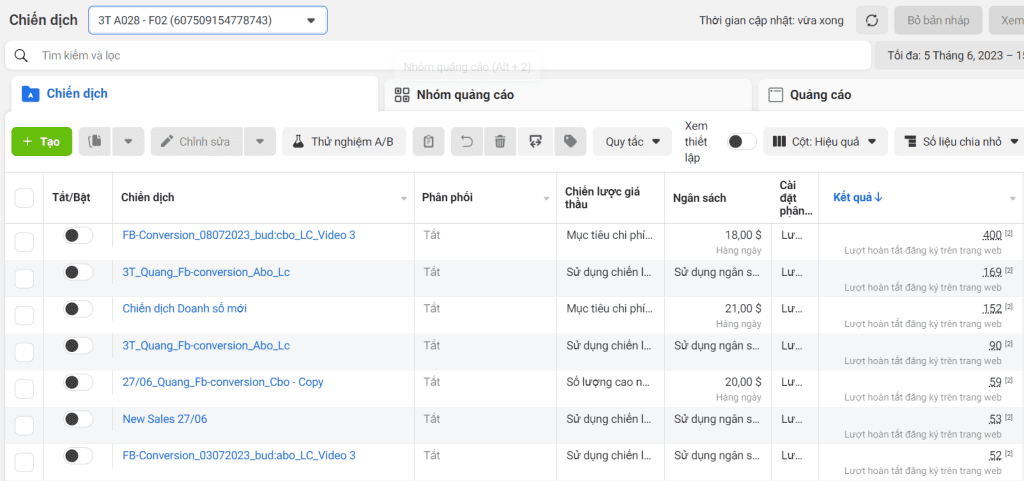The height and width of the screenshot is (481, 1024).
Task: Click the Tìm kiếm và lọc search field
Action: (438, 55)
